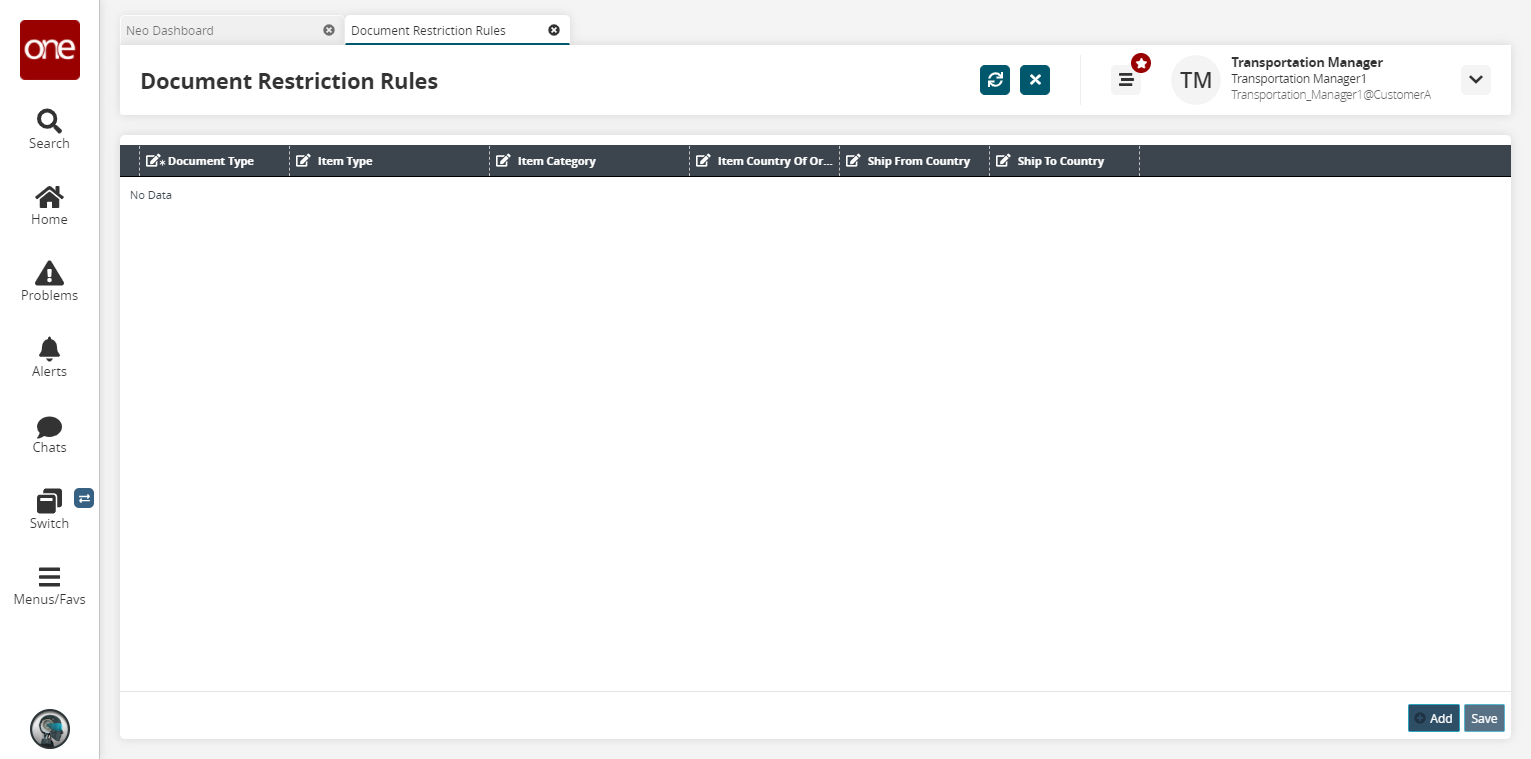Add a new restriction rule row
1531x759 pixels.
[x=1433, y=718]
